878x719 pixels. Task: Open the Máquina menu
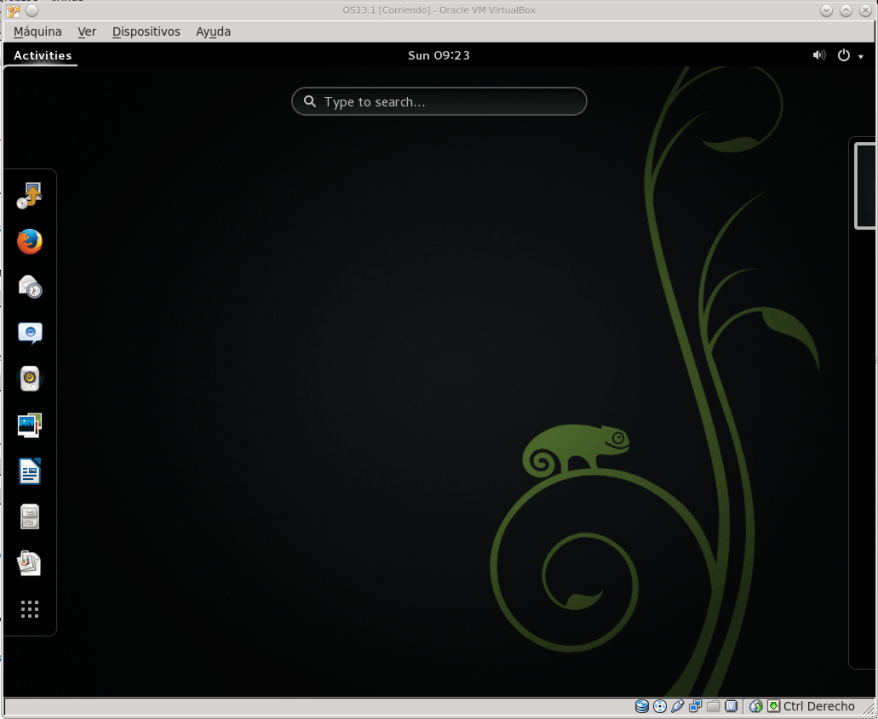(37, 31)
